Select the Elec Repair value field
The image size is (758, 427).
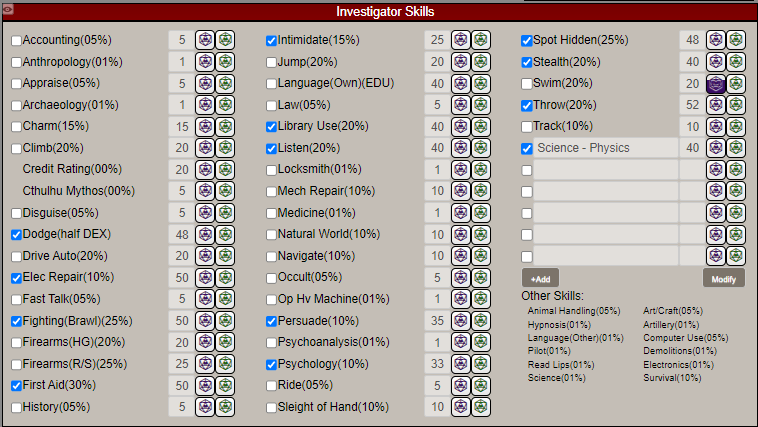[178, 277]
